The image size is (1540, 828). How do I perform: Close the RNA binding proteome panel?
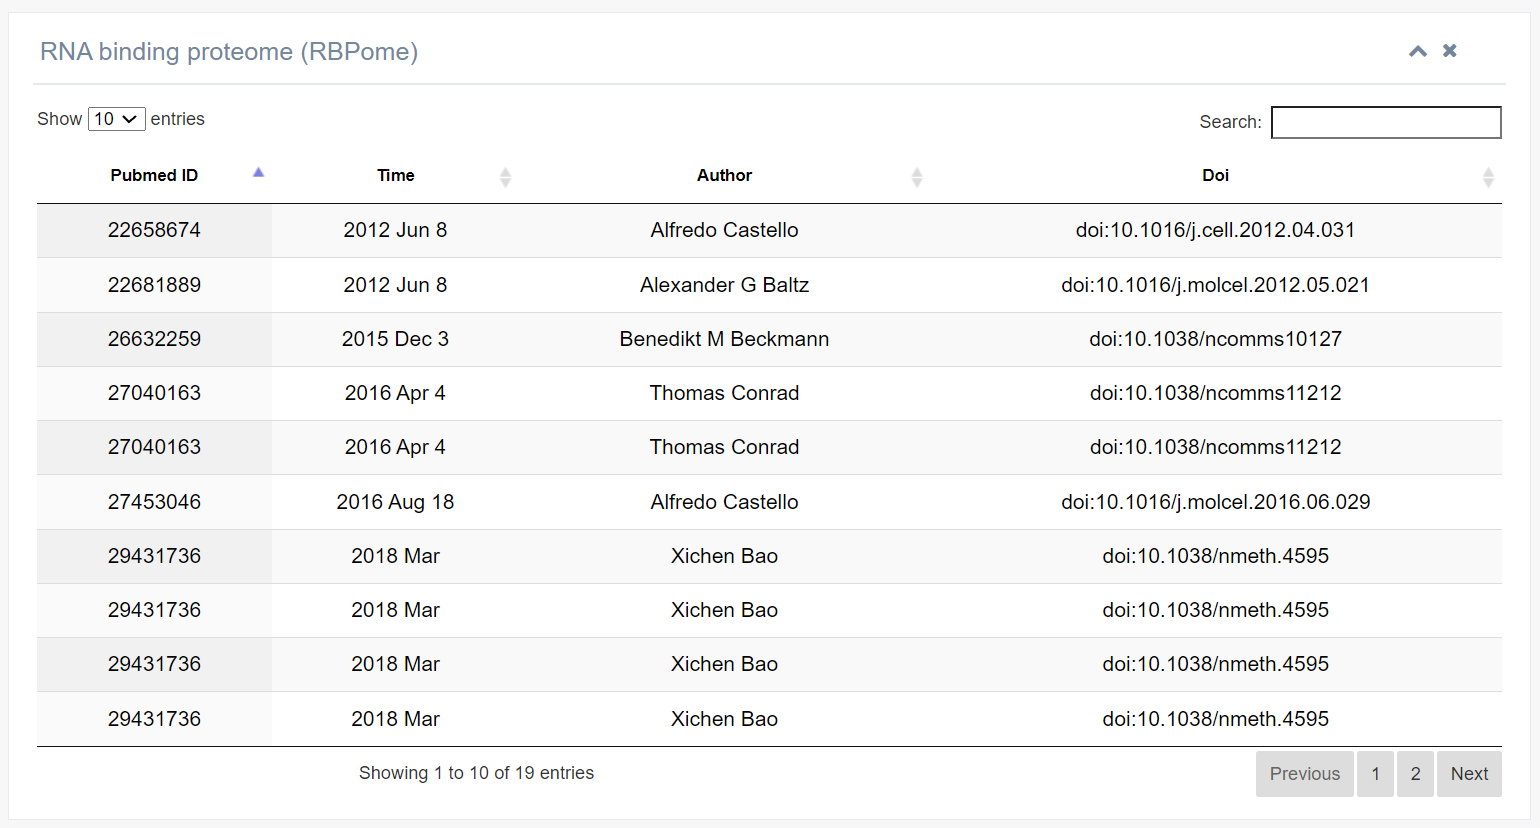tap(1449, 51)
